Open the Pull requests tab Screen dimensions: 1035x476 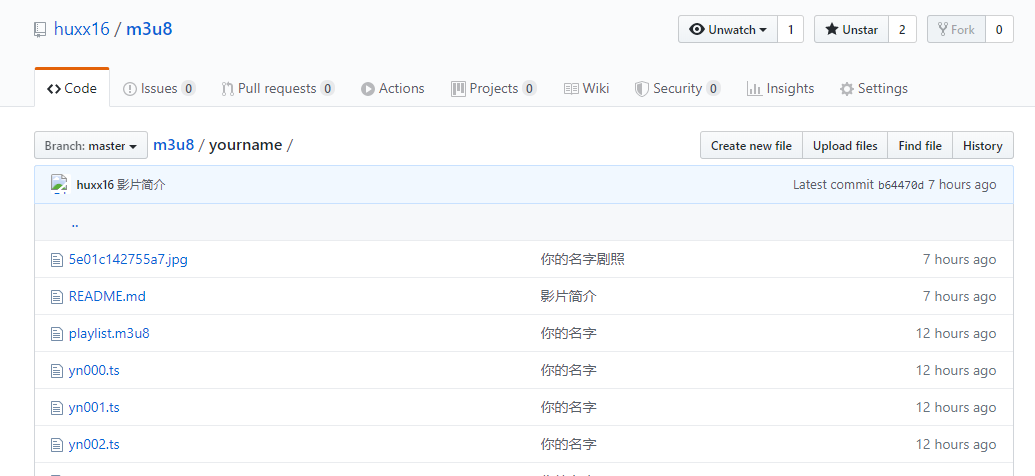(278, 88)
